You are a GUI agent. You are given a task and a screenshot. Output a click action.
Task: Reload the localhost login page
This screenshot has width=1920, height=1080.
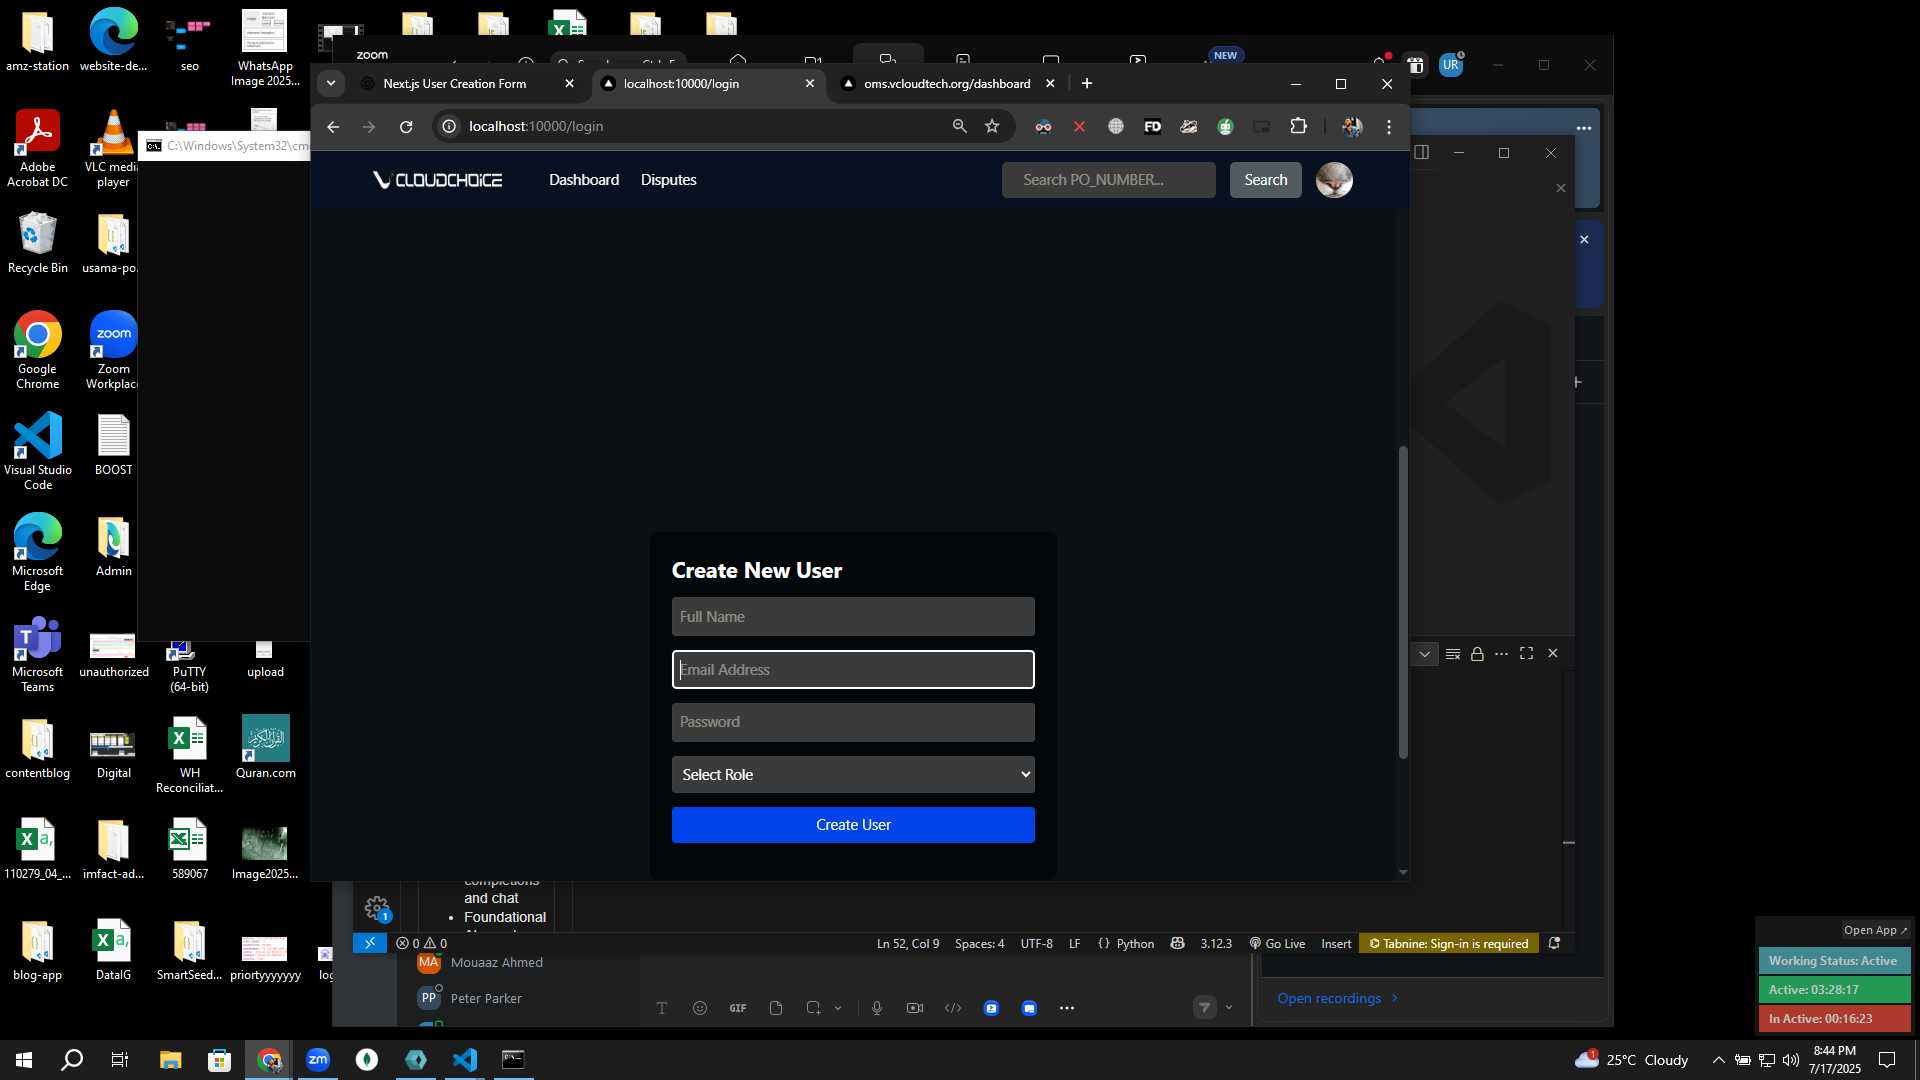406,127
